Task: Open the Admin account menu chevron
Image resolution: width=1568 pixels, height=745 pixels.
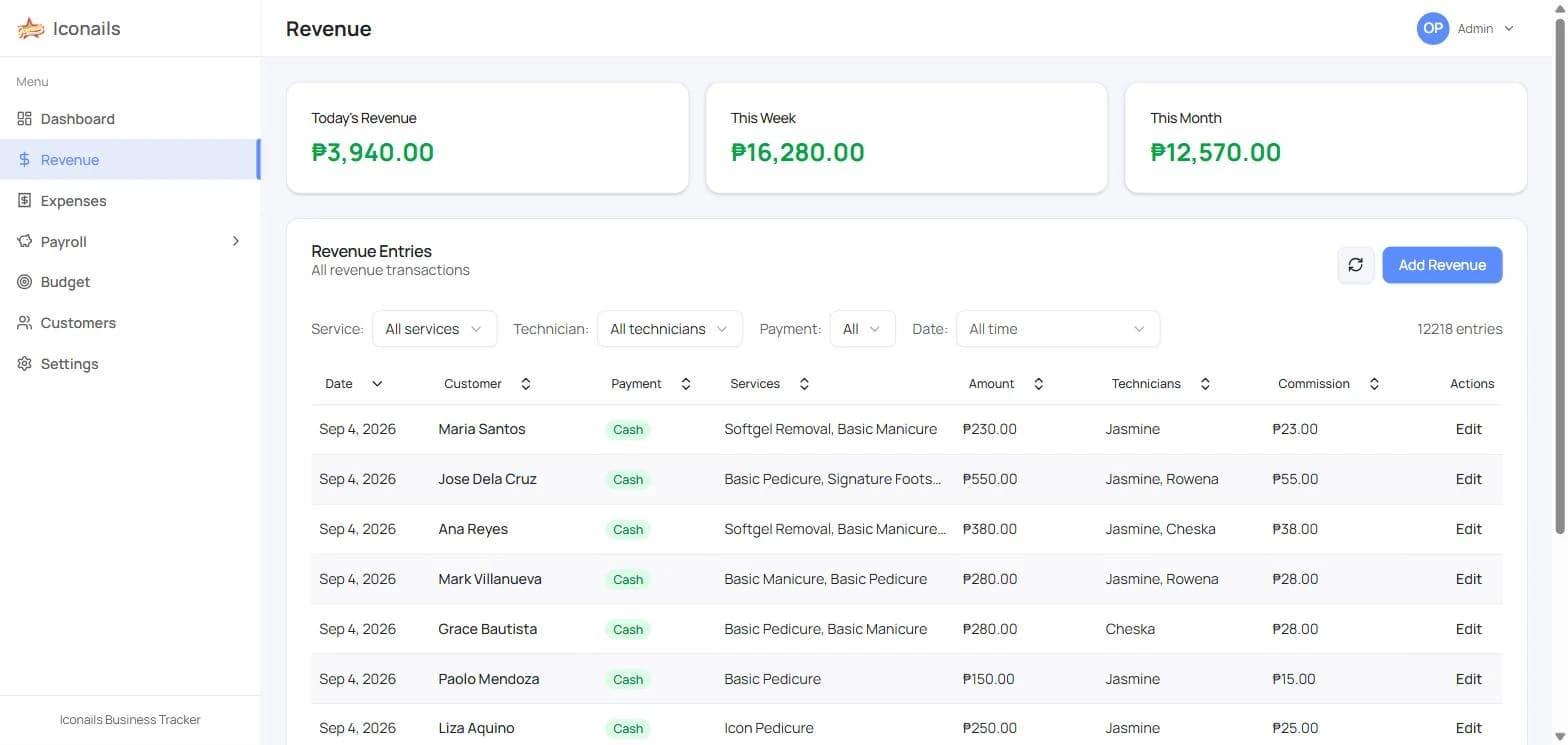Action: (1509, 29)
